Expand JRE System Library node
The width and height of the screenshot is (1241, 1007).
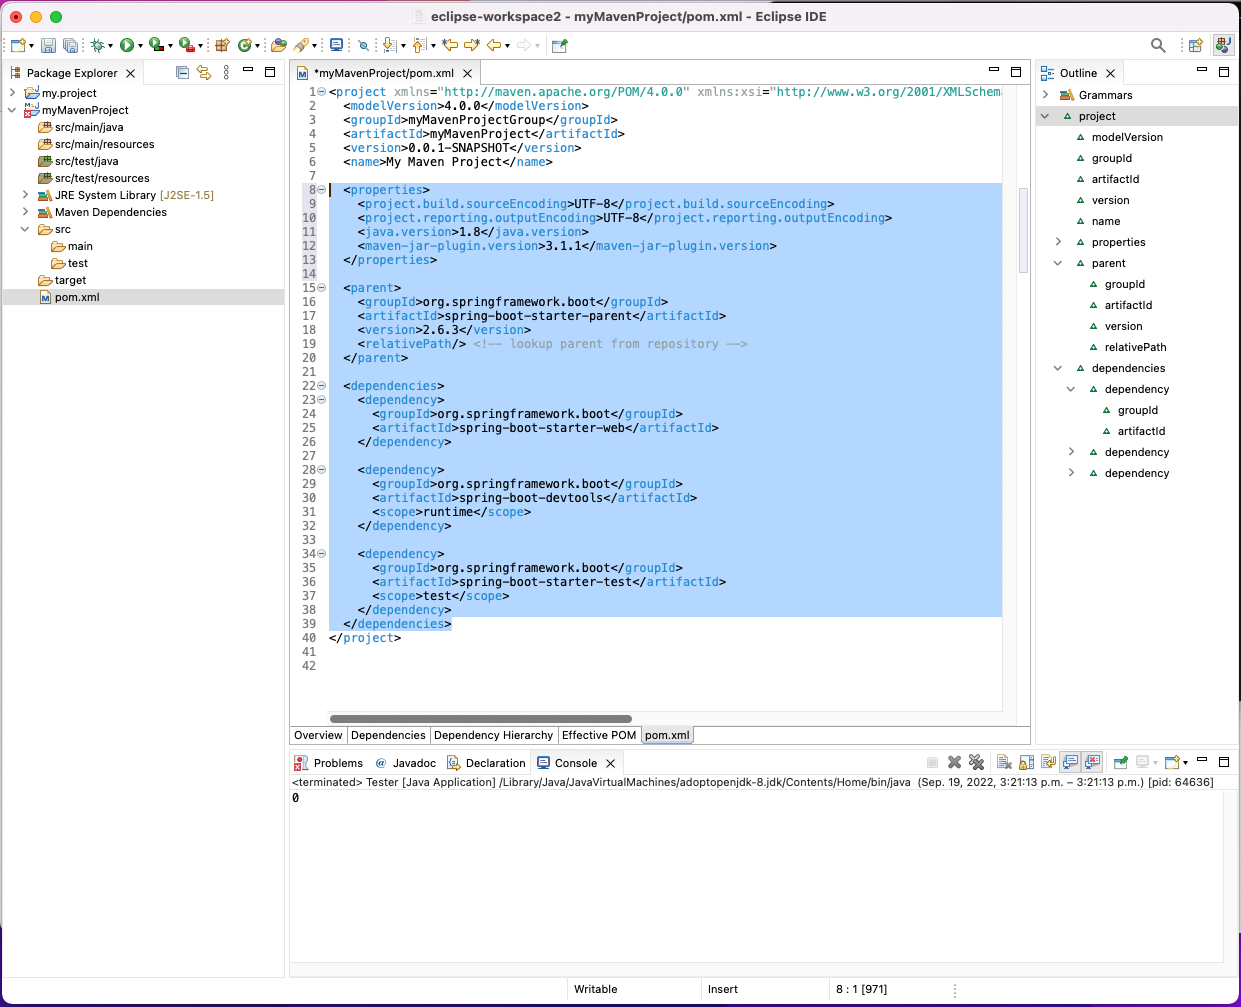tap(25, 195)
